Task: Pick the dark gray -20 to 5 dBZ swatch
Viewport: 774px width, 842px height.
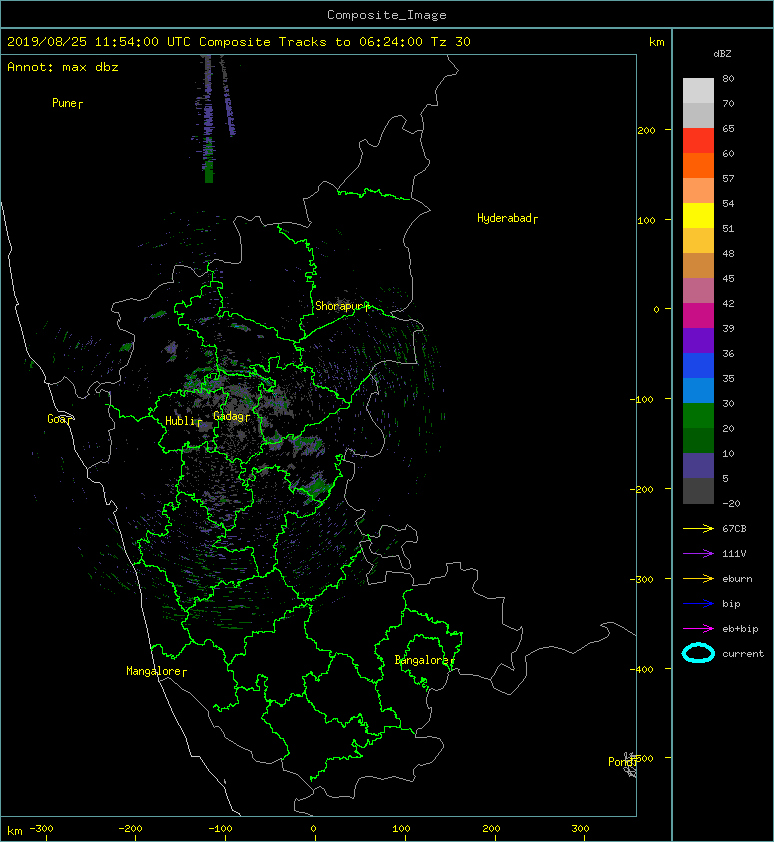Action: (698, 491)
